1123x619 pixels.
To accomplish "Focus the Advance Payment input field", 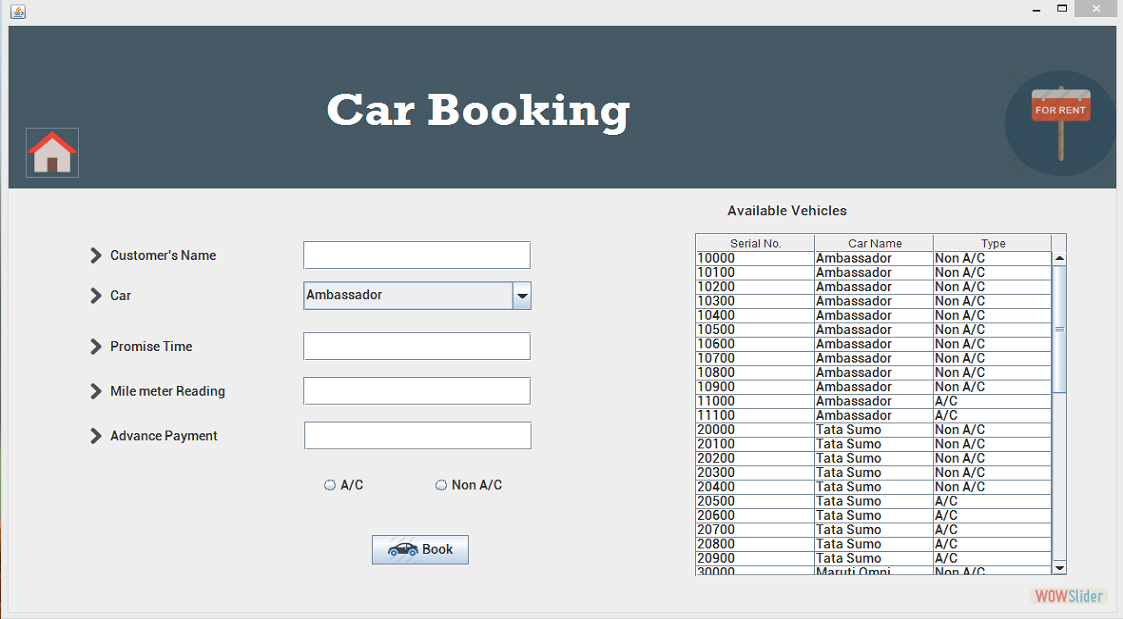I will (x=418, y=436).
